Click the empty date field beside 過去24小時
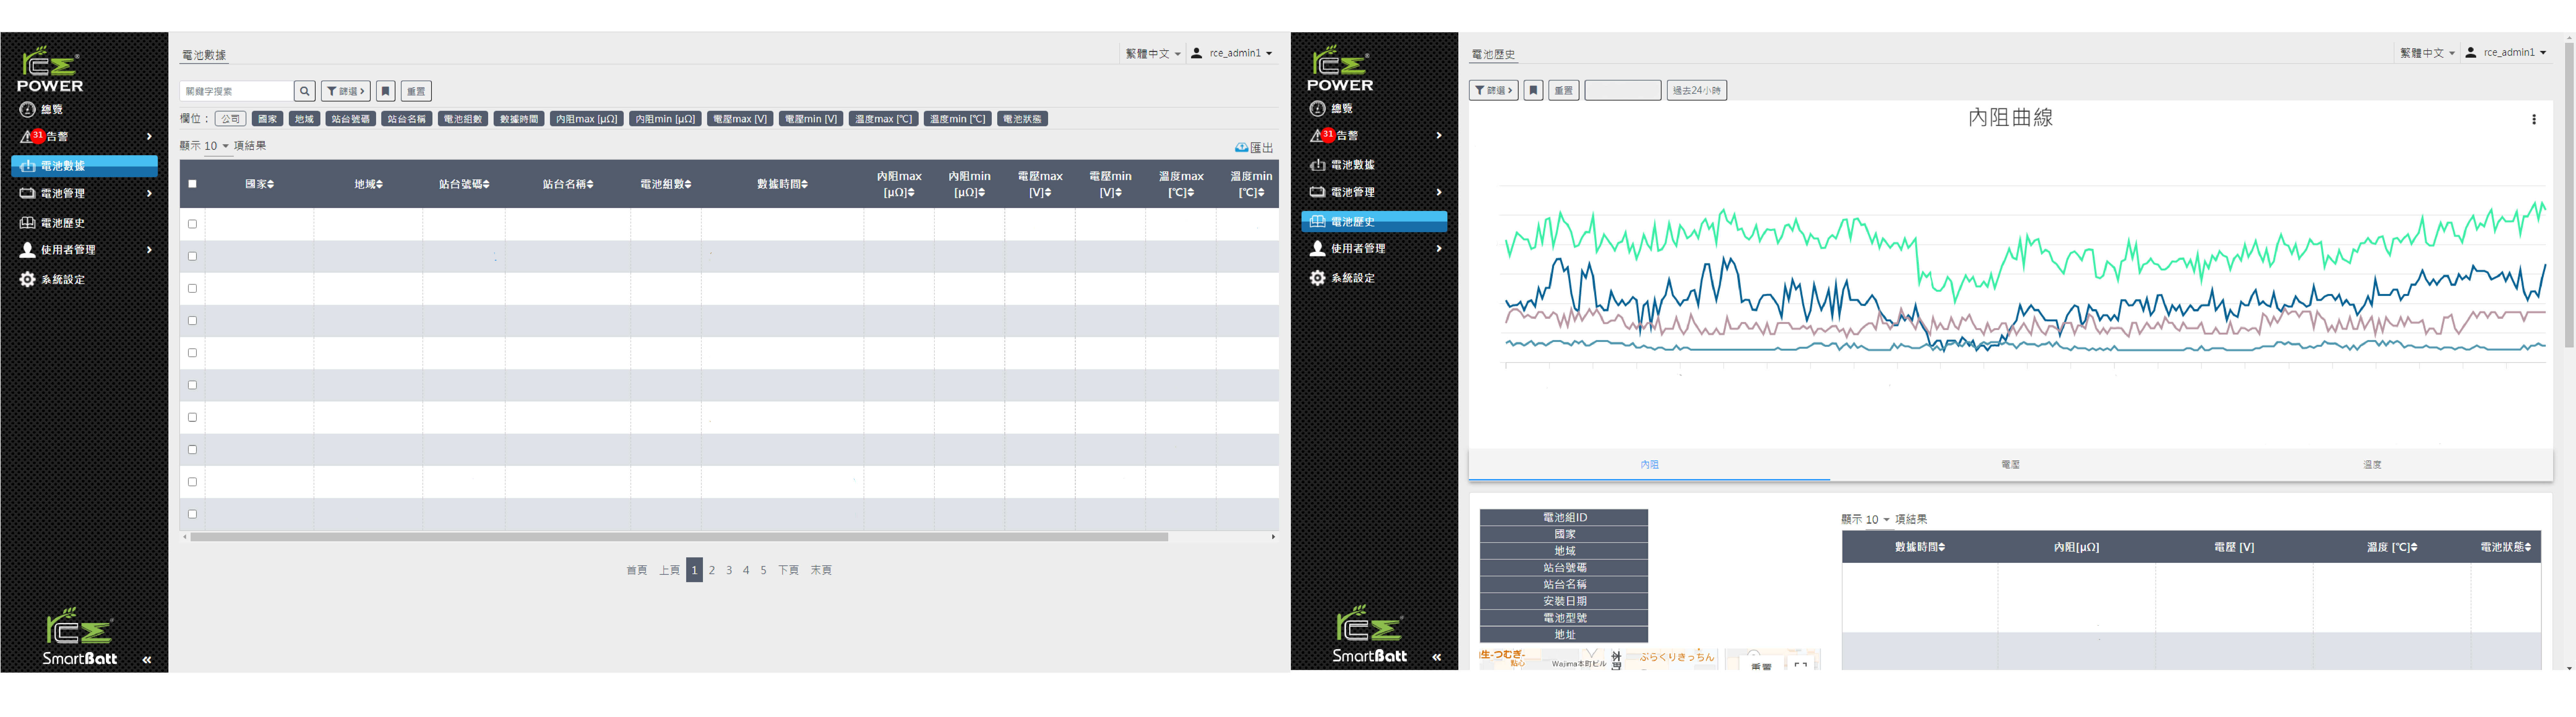Image resolution: width=2576 pixels, height=717 pixels. [x=1623, y=90]
